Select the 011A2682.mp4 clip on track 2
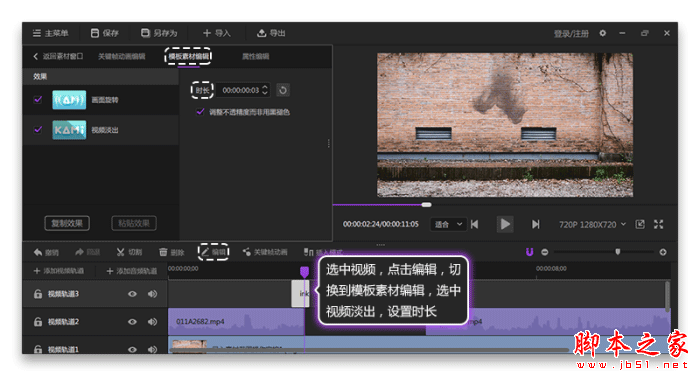This screenshot has width=700, height=376. pos(236,322)
